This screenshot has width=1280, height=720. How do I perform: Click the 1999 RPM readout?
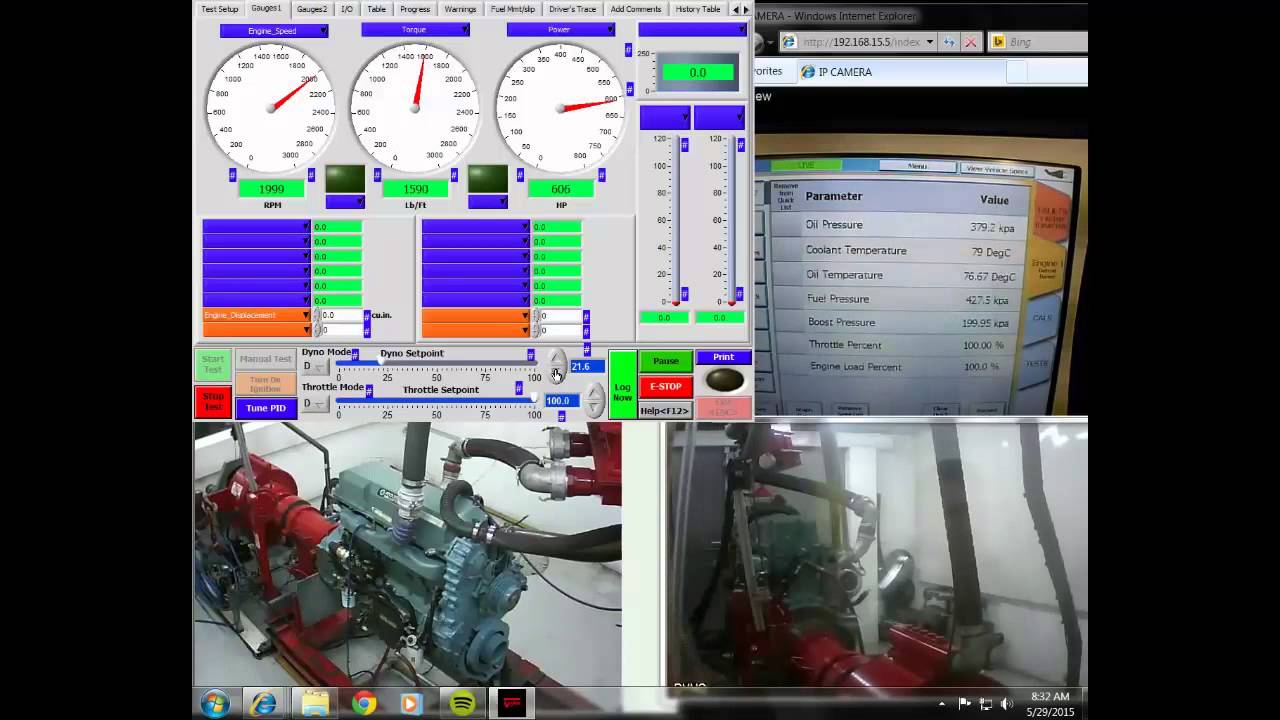pyautogui.click(x=272, y=189)
